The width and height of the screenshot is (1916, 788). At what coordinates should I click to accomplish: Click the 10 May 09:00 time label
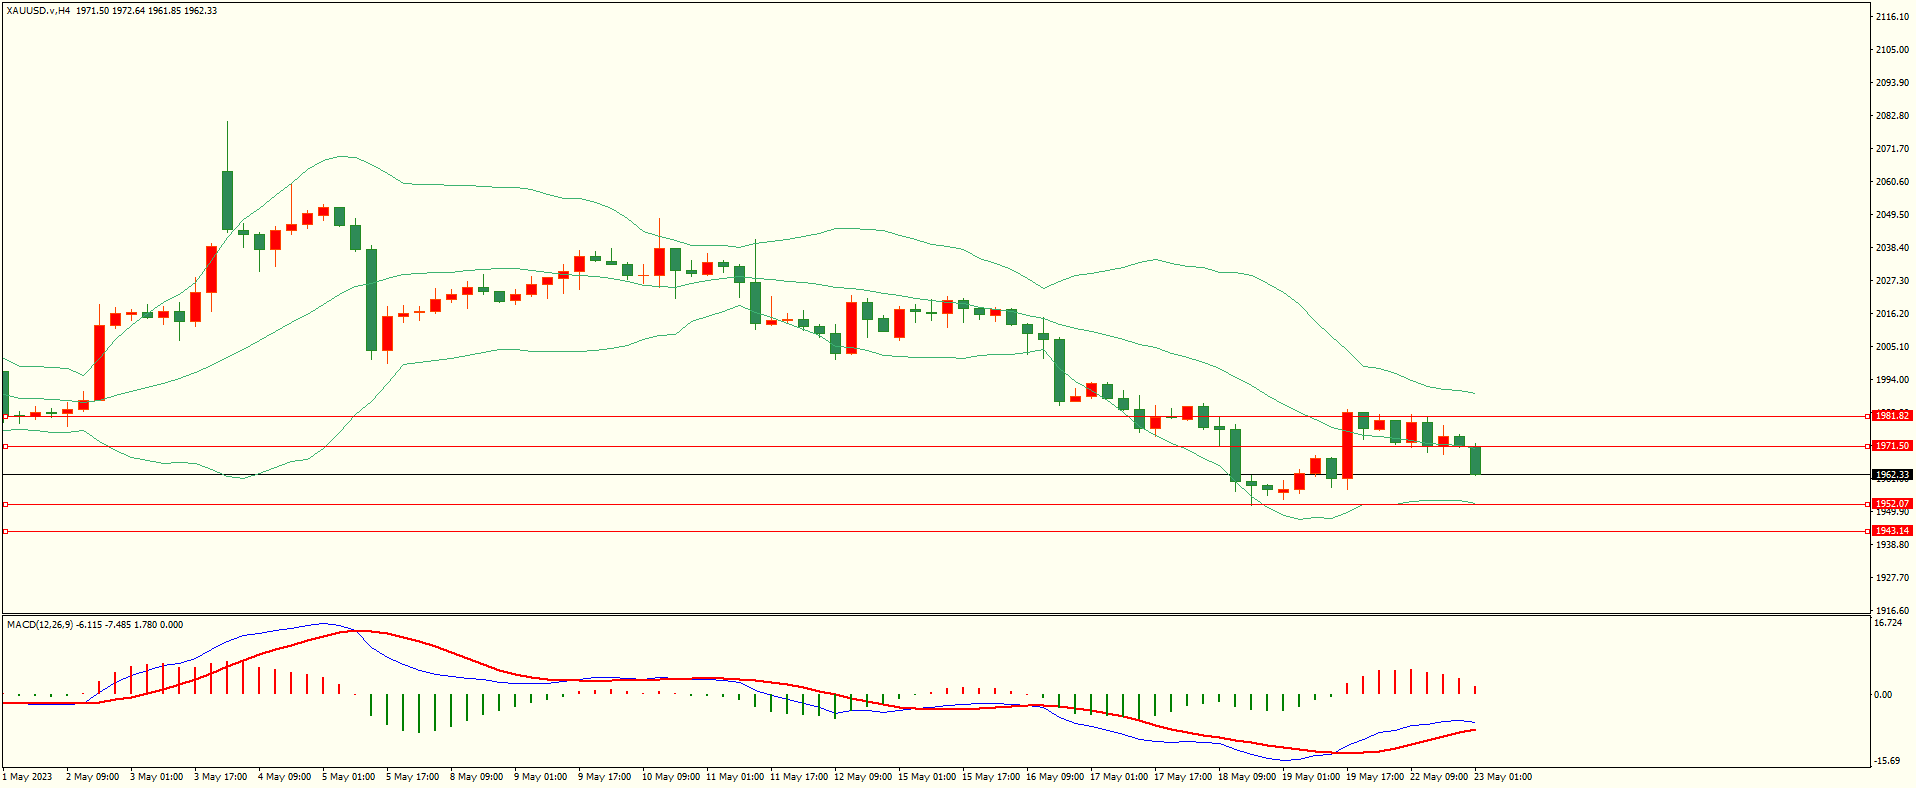(x=671, y=777)
